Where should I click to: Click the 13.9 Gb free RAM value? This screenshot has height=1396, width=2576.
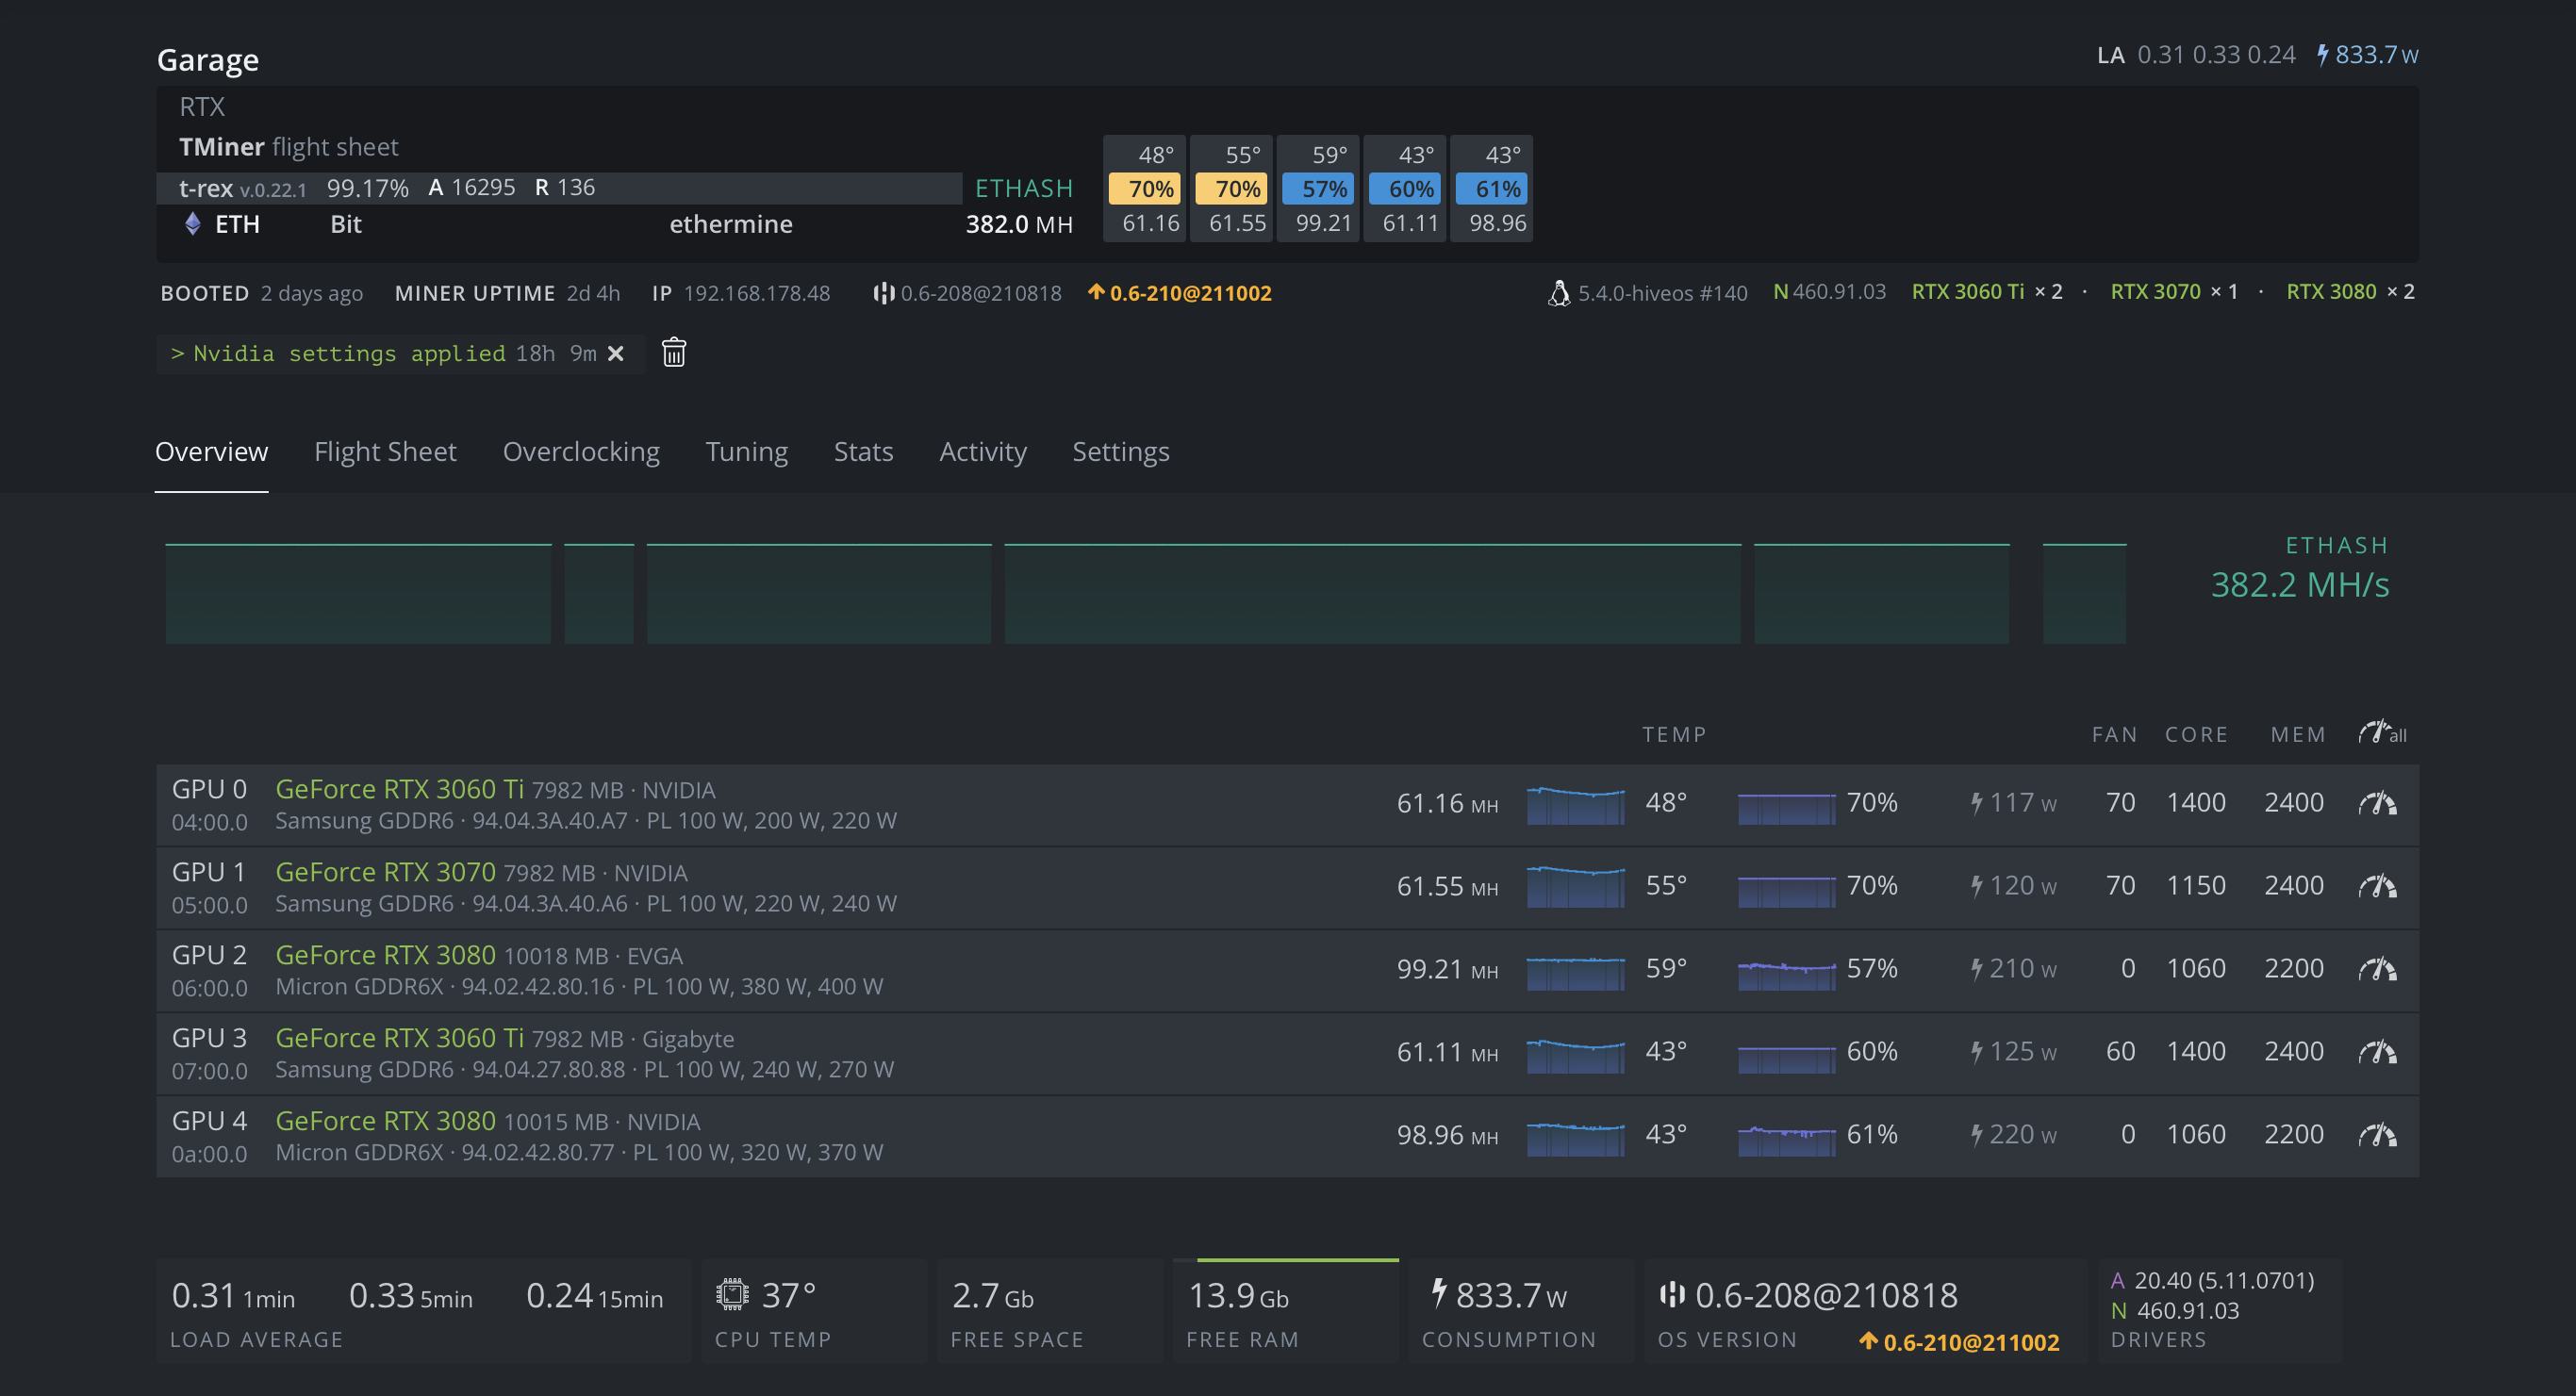[x=1237, y=1296]
